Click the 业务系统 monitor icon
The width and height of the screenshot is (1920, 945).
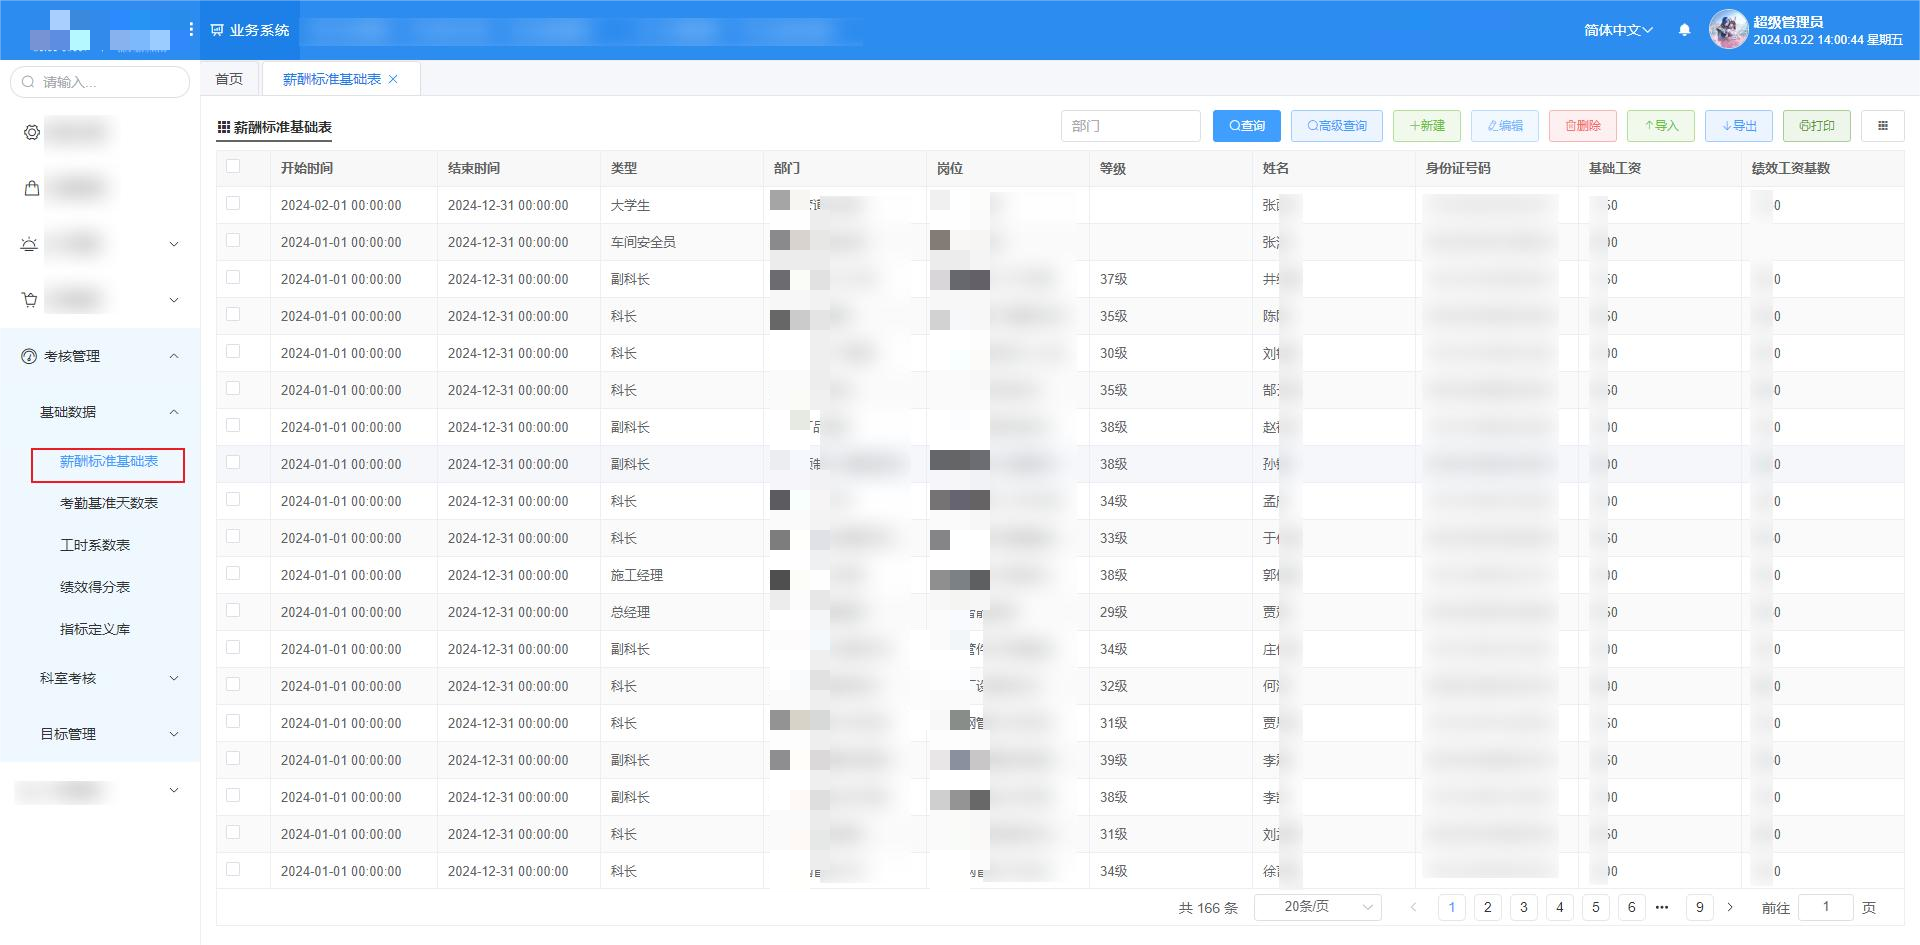pyautogui.click(x=217, y=30)
